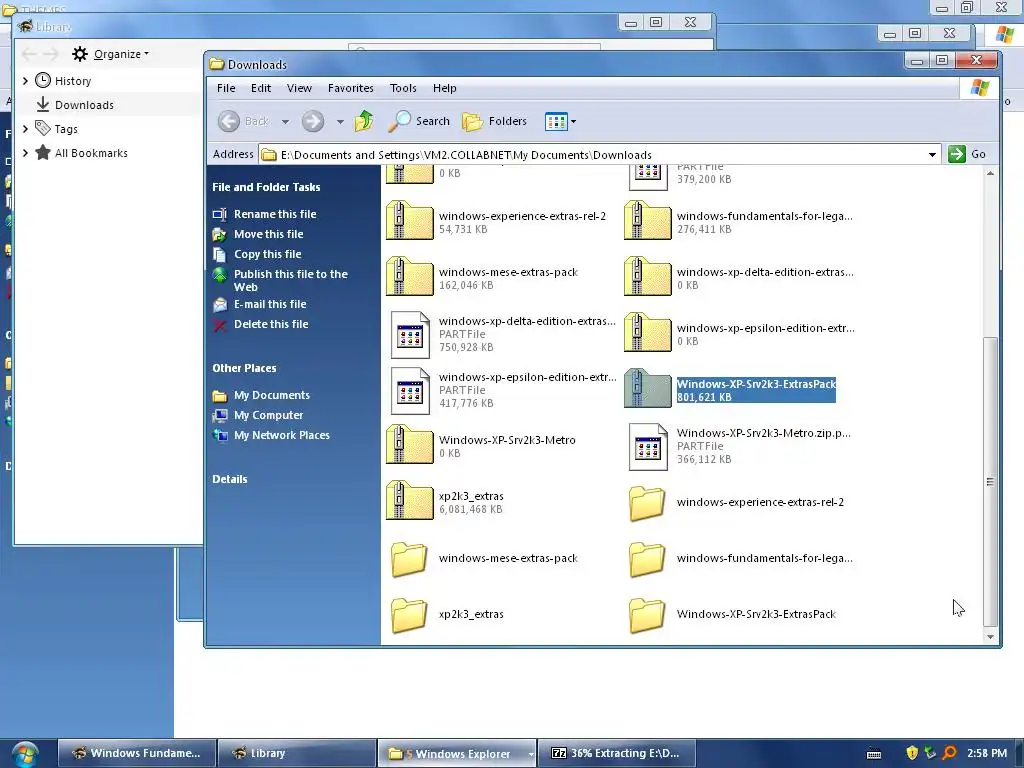
Task: Open the View menu
Action: 299,88
